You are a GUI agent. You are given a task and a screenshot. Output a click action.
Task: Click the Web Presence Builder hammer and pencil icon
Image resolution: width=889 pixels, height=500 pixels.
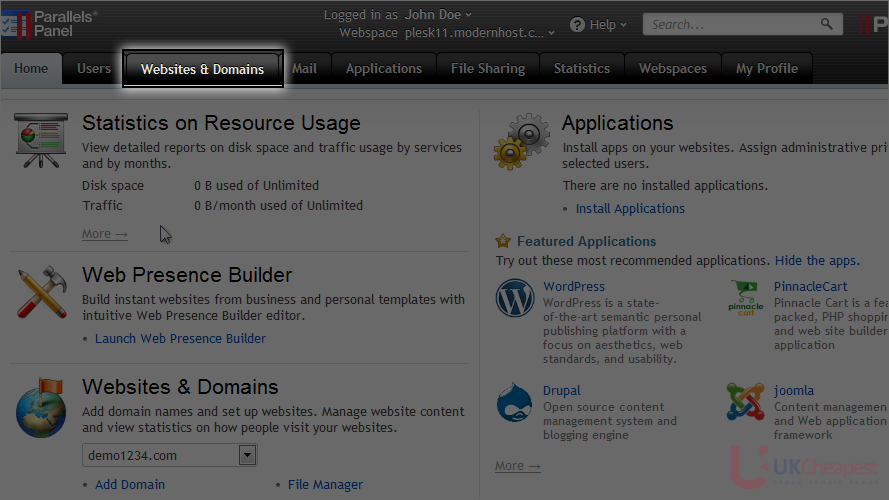point(42,292)
